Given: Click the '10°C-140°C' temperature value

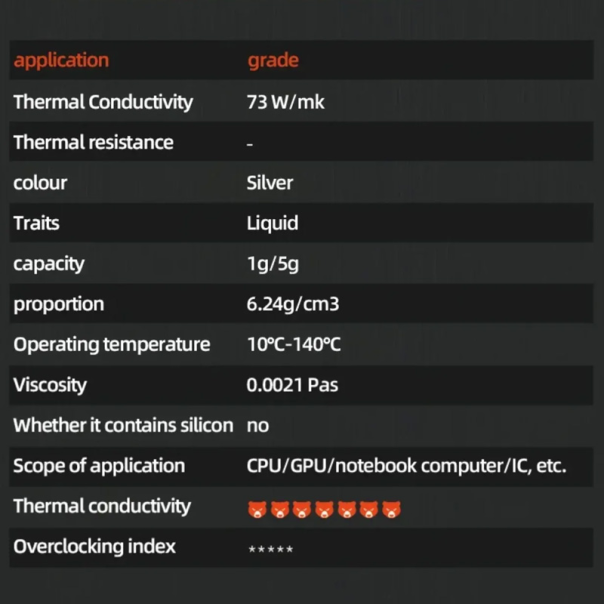Looking at the screenshot, I should 294,345.
